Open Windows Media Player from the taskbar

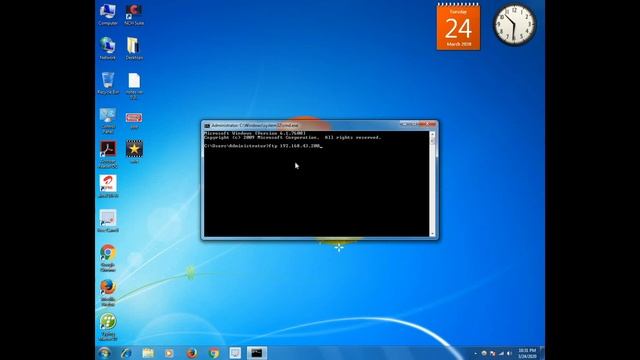[169, 353]
